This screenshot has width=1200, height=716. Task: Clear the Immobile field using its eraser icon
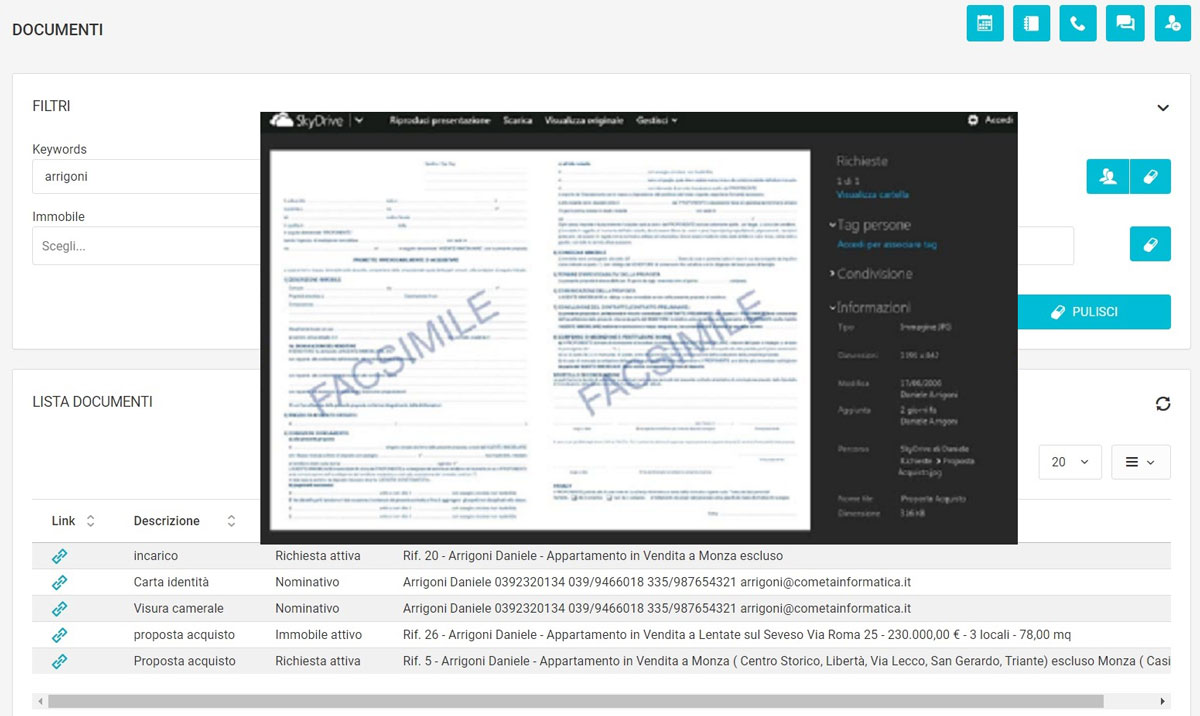(x=1150, y=245)
